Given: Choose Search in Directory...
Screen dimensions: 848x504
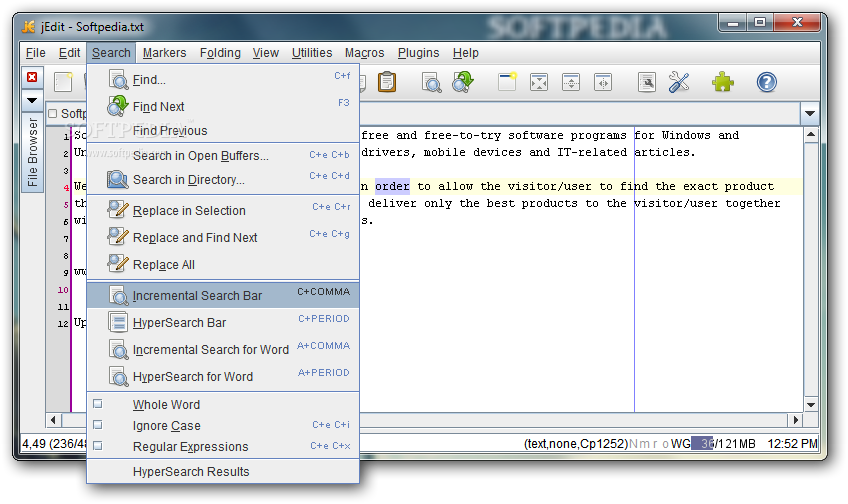Looking at the screenshot, I should (223, 180).
